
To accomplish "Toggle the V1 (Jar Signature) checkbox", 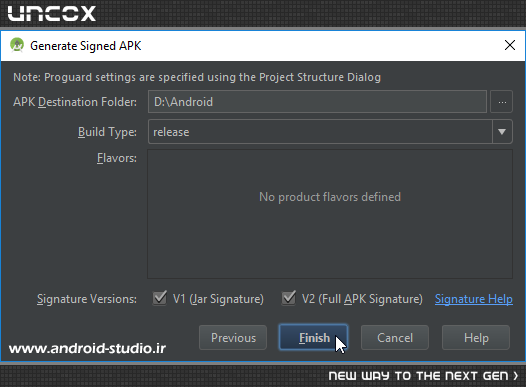I will (160, 298).
